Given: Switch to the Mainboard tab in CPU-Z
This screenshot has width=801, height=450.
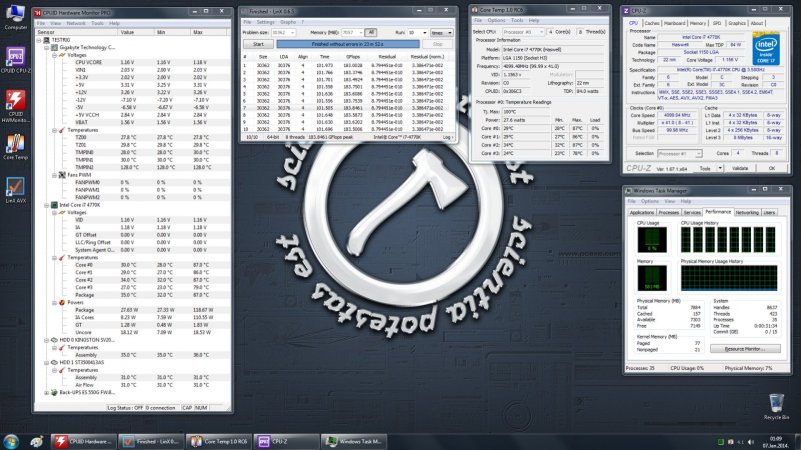Looking at the screenshot, I should coord(674,23).
